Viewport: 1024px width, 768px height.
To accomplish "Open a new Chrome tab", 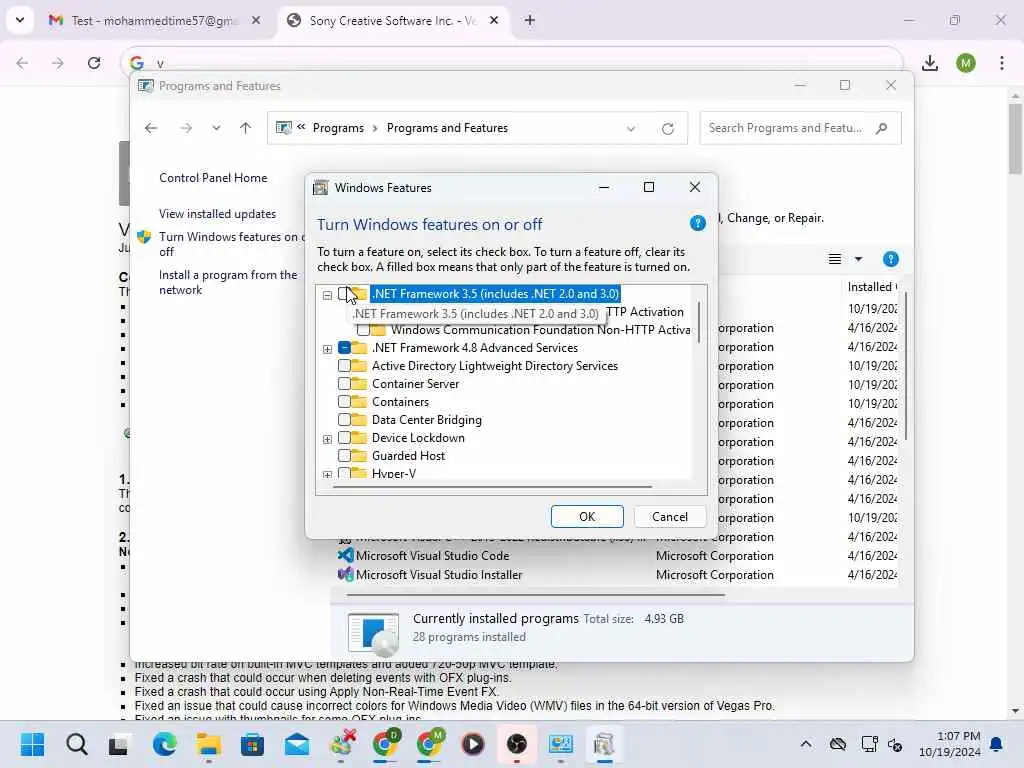I will pos(530,21).
